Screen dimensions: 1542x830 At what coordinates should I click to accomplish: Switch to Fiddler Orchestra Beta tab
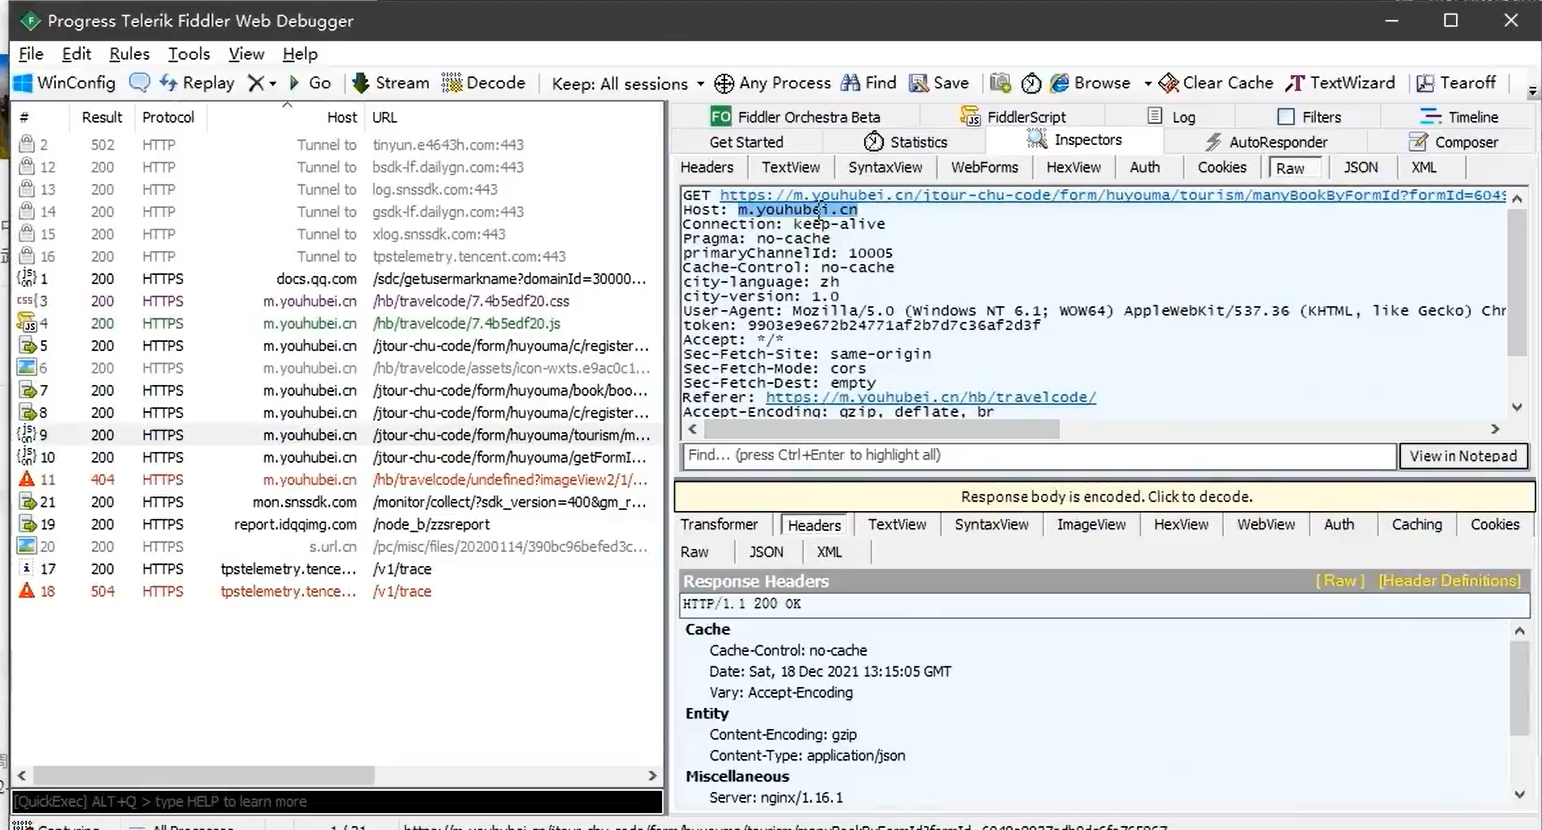coord(795,117)
